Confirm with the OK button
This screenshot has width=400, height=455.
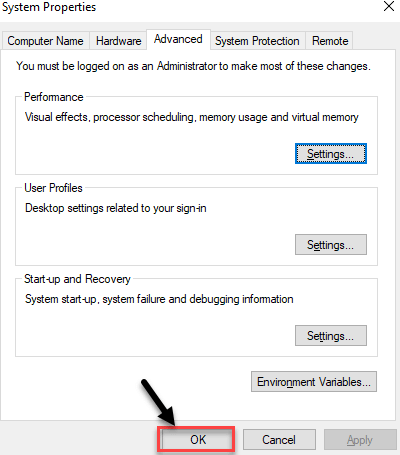[x=198, y=440]
